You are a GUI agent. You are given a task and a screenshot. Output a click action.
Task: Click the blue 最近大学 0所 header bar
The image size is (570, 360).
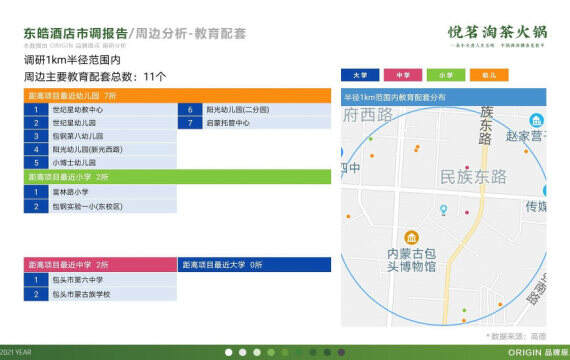pos(254,265)
